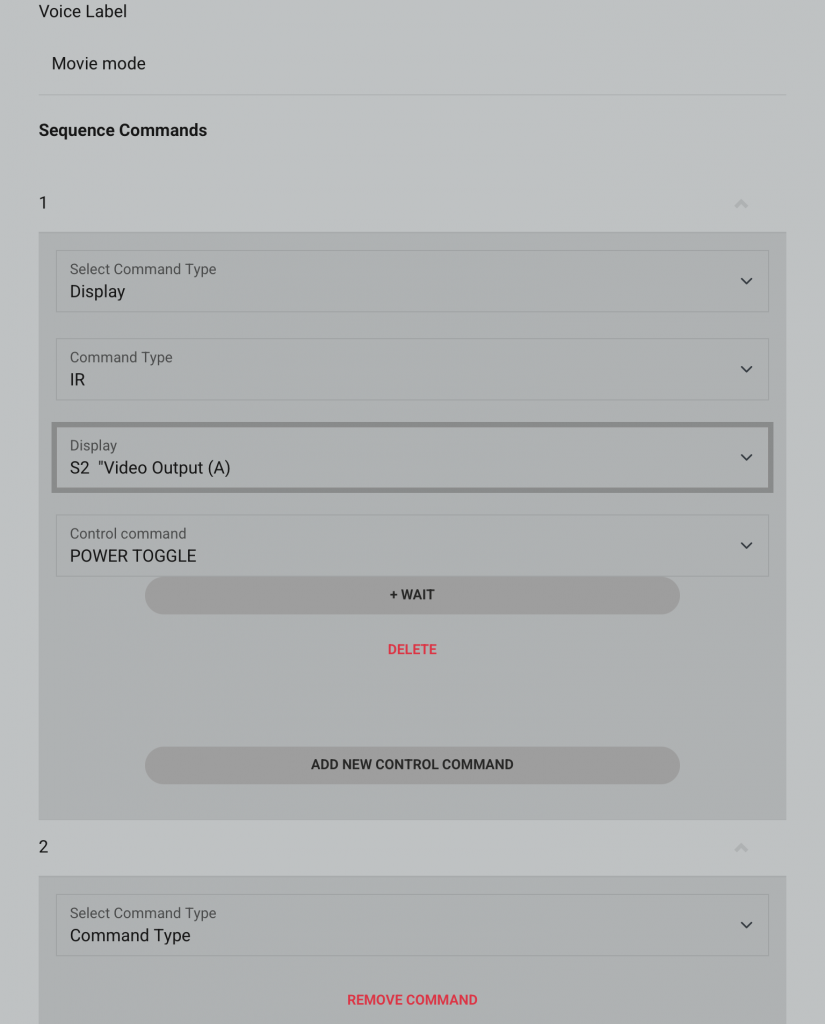Screen dimensions: 825x1024
Task: Select the sequence number 1 header
Action: pyautogui.click(x=412, y=203)
